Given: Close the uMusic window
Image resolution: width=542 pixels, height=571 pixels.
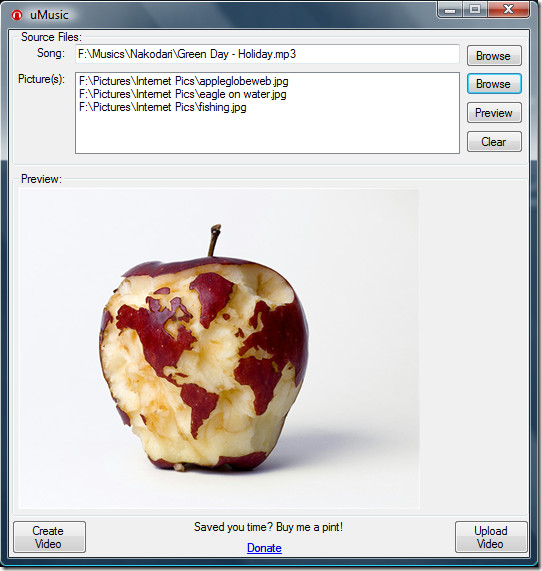Looking at the screenshot, I should click(x=508, y=9).
